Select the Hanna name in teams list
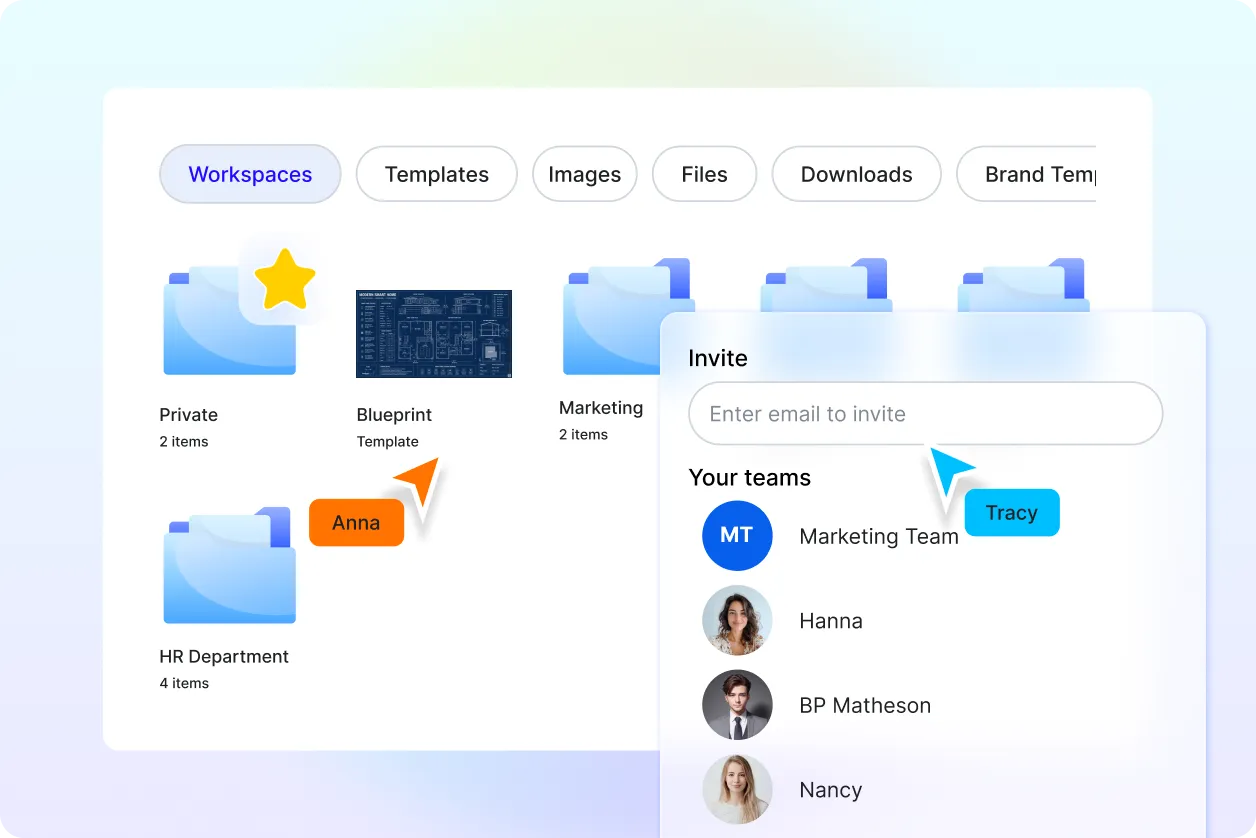The image size is (1256, 838). [831, 621]
